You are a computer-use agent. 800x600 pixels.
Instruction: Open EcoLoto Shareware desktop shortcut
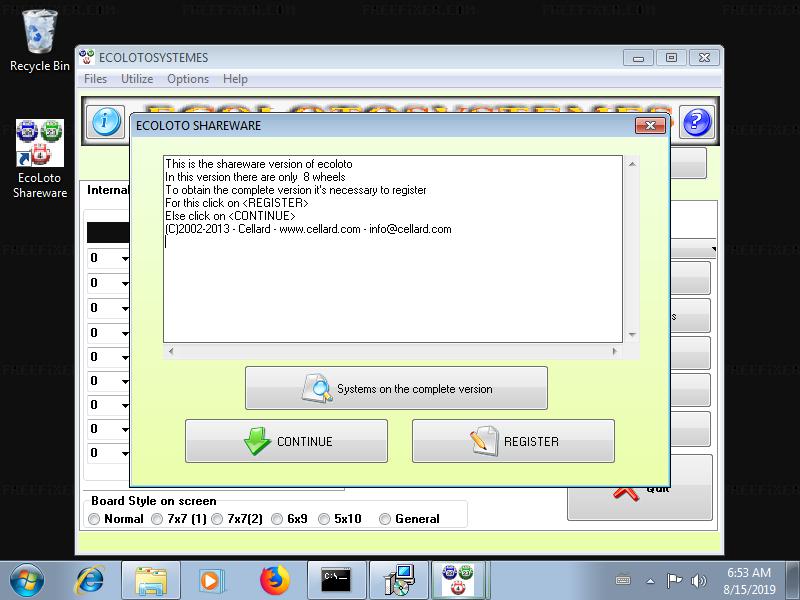tap(40, 158)
